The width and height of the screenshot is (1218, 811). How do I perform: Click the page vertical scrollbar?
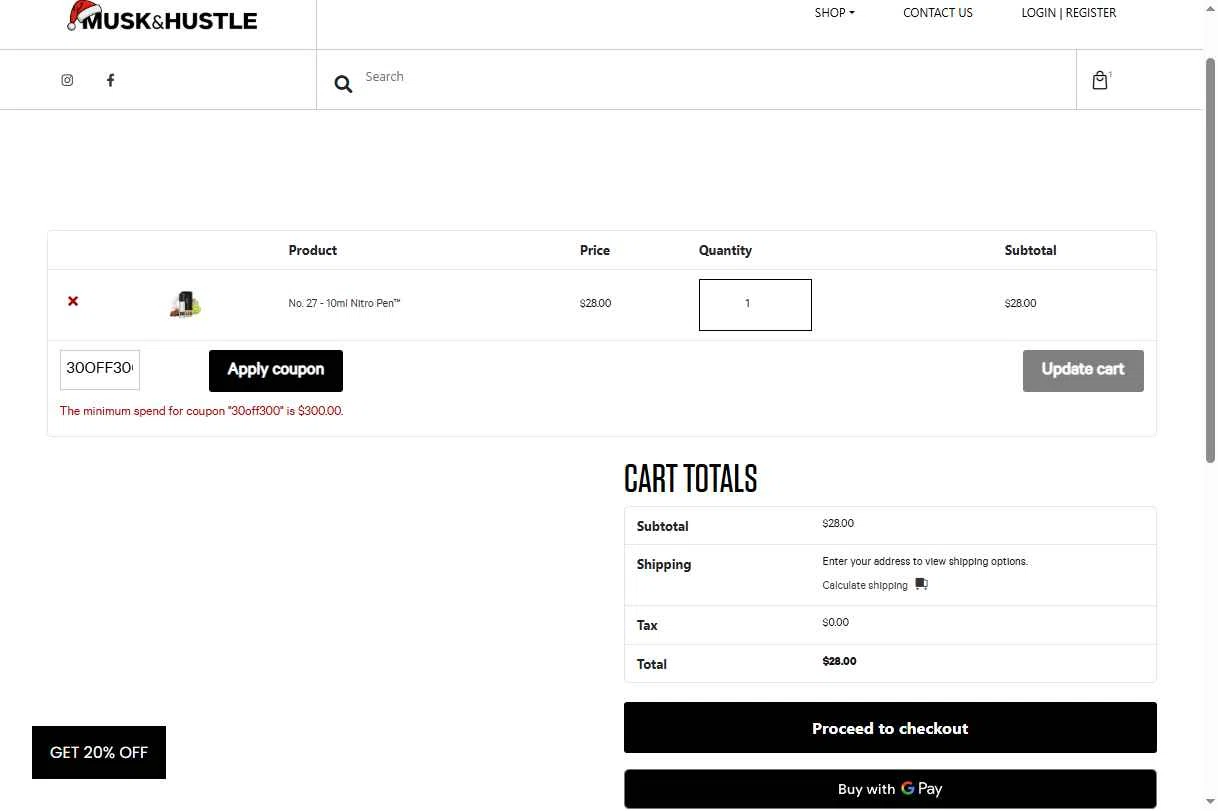point(1210,260)
